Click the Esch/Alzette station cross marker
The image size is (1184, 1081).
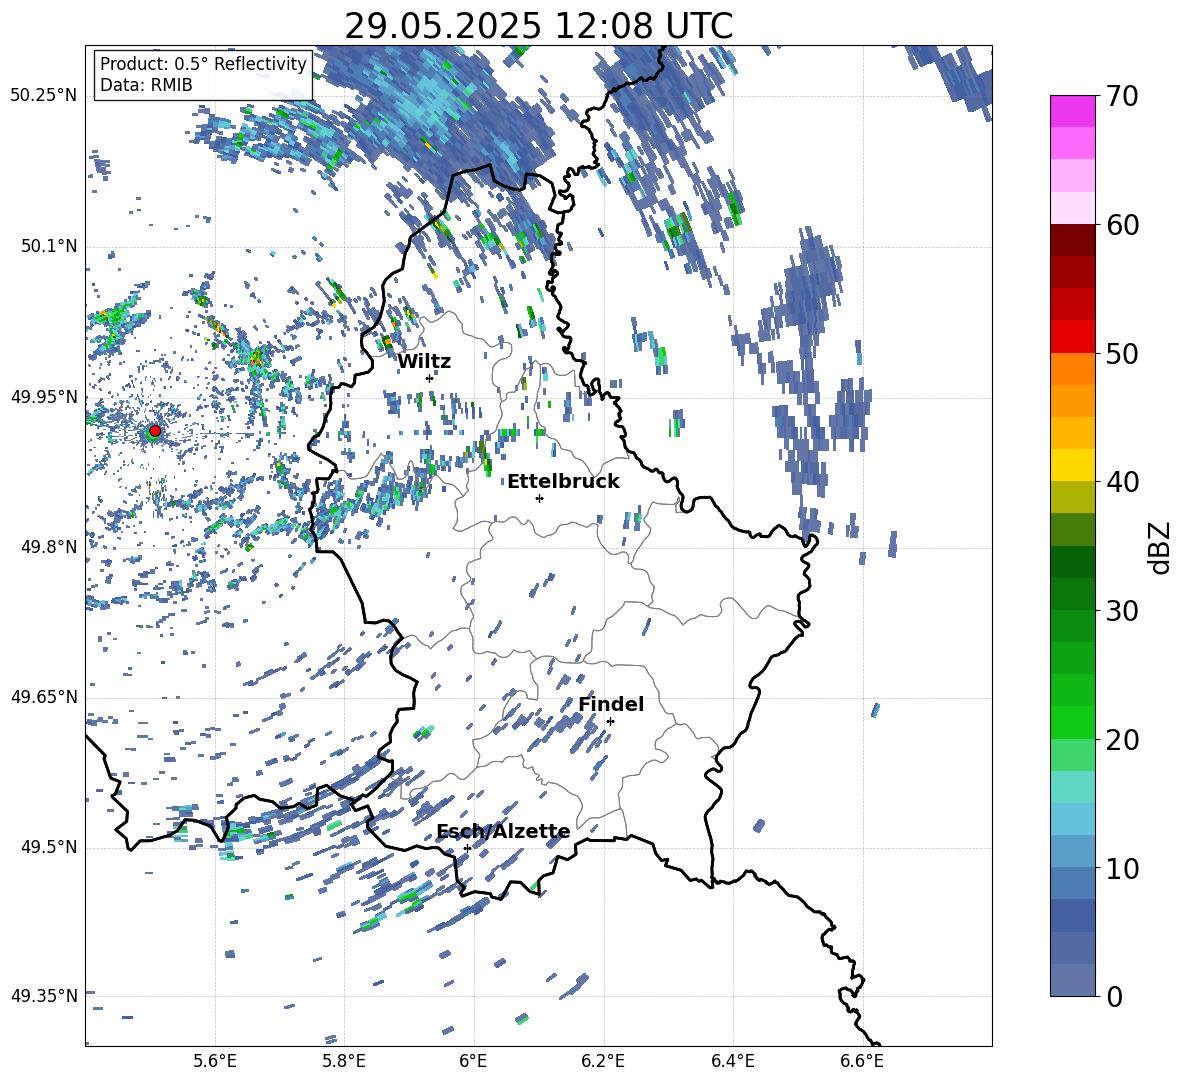(x=467, y=848)
